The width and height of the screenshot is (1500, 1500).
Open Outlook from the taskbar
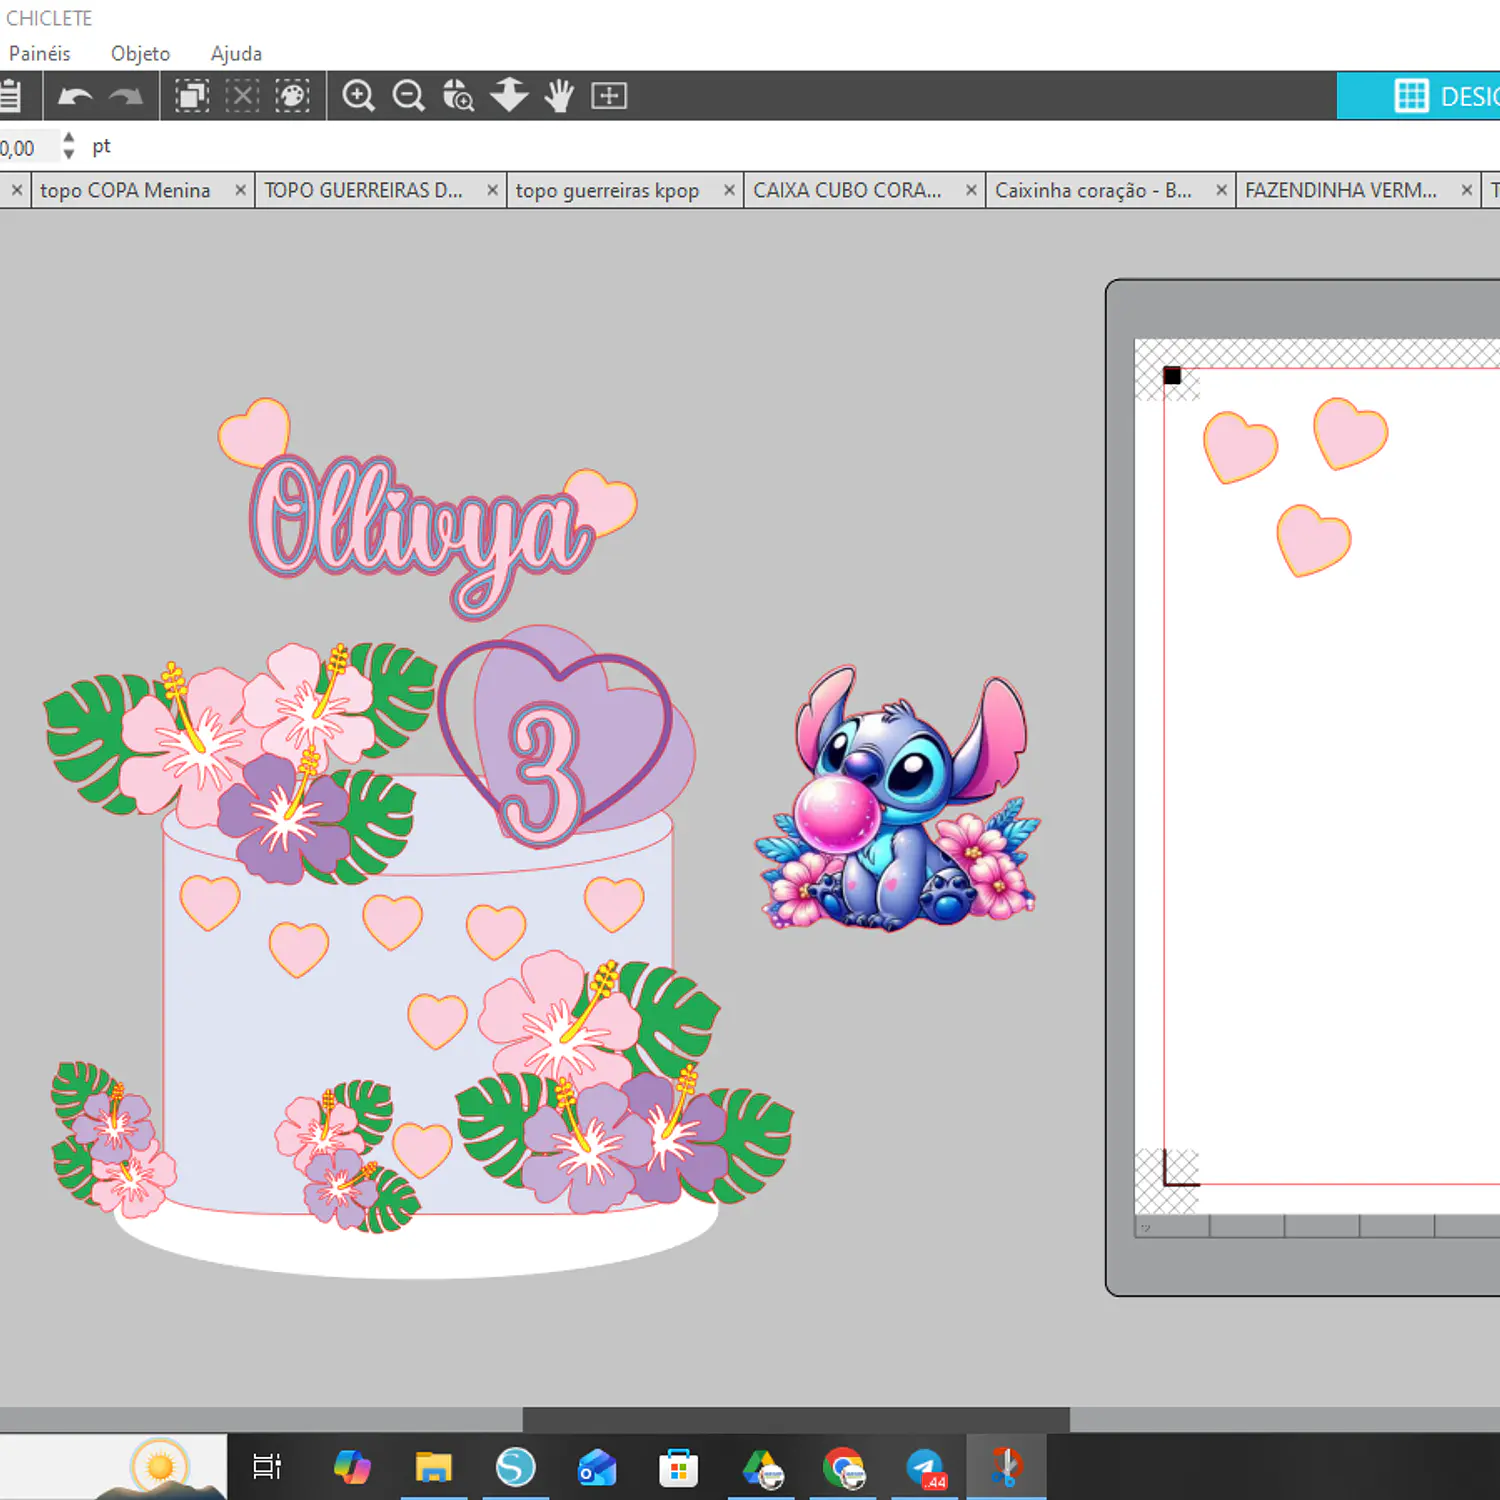tap(597, 1467)
